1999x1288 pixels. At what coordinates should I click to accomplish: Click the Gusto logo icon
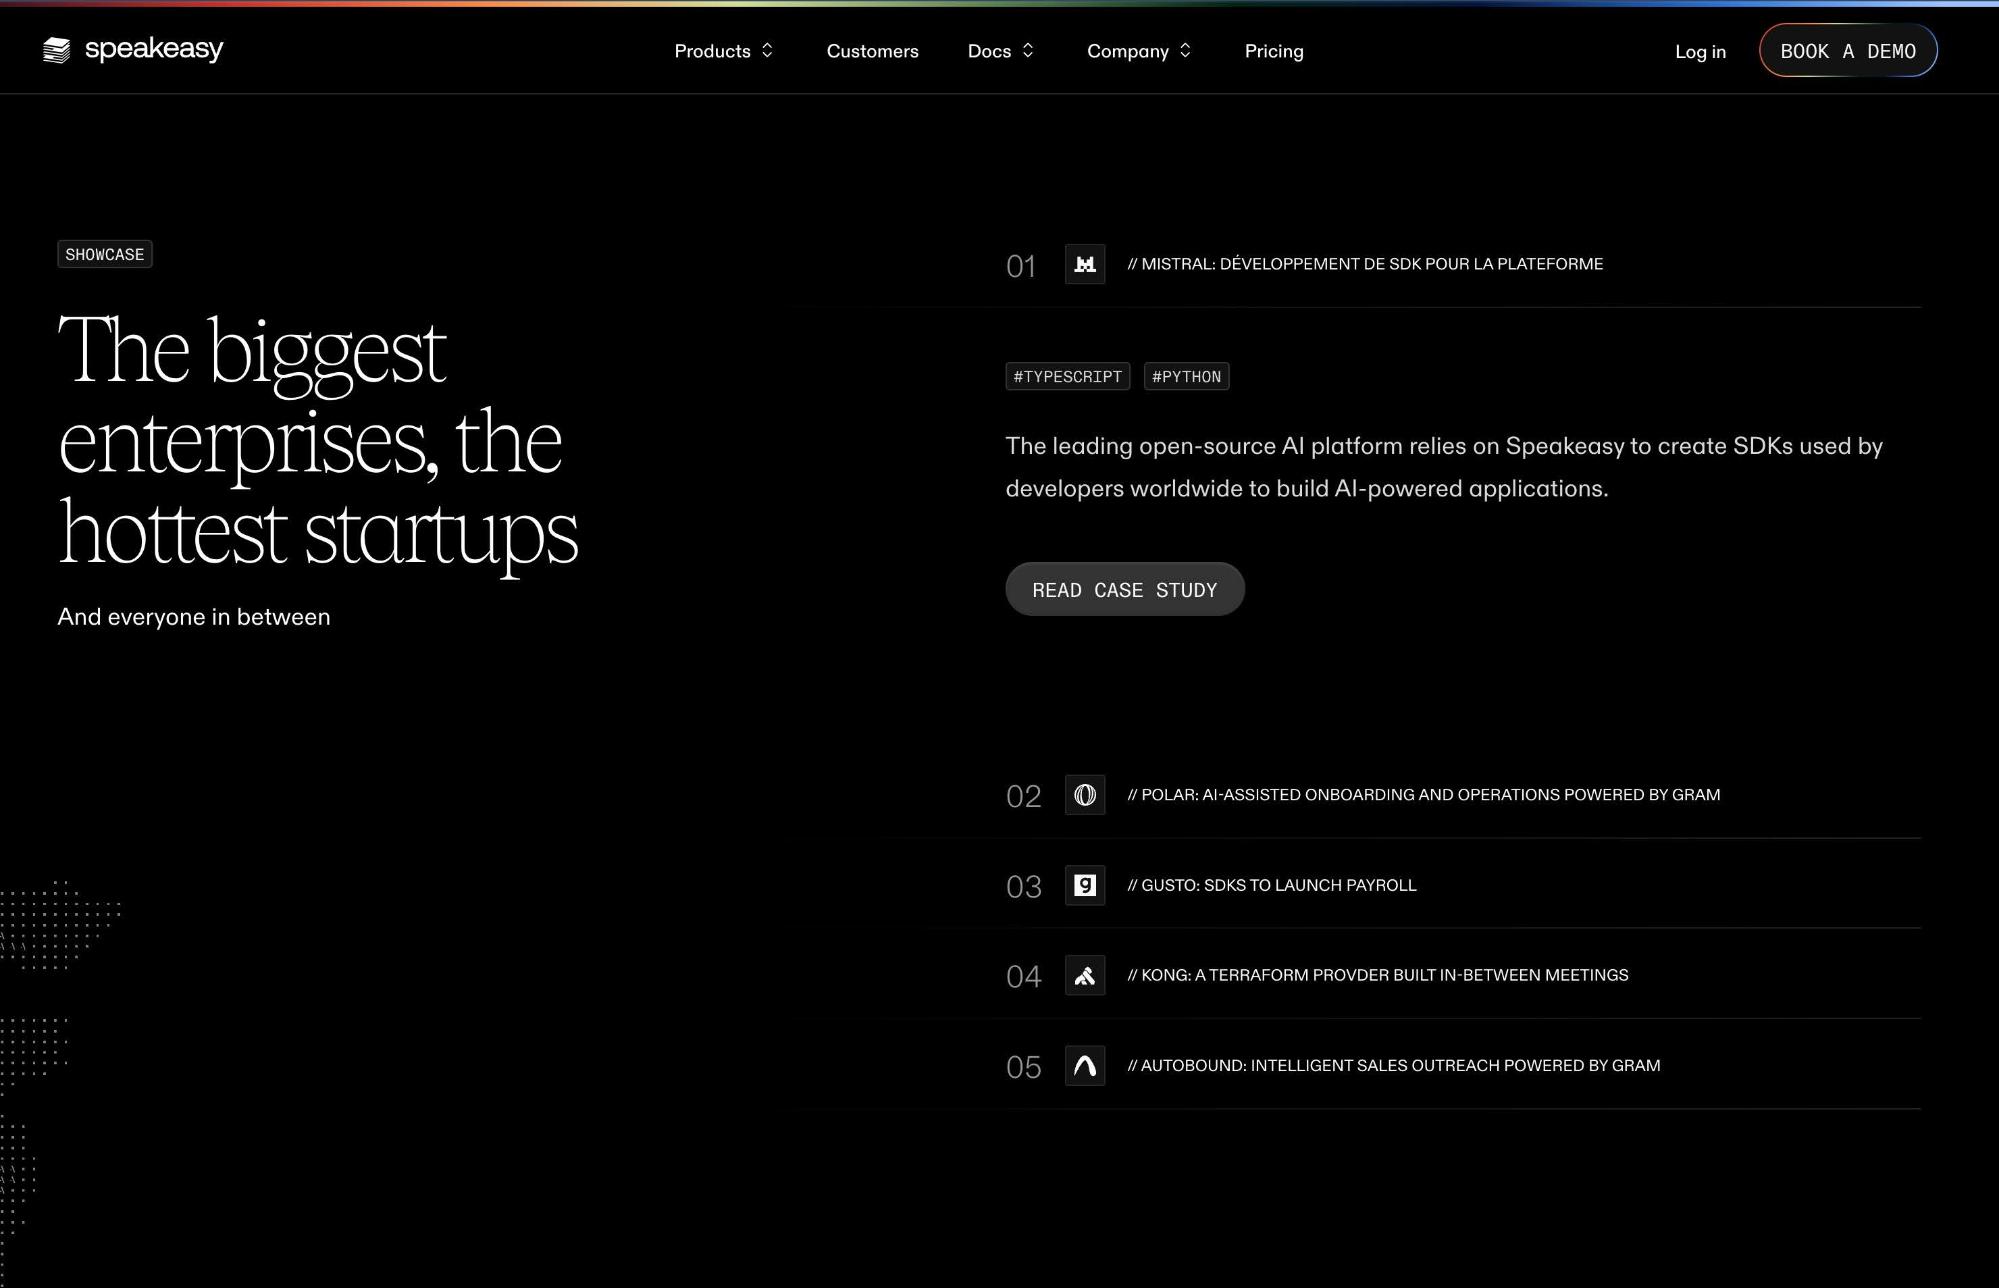1084,885
